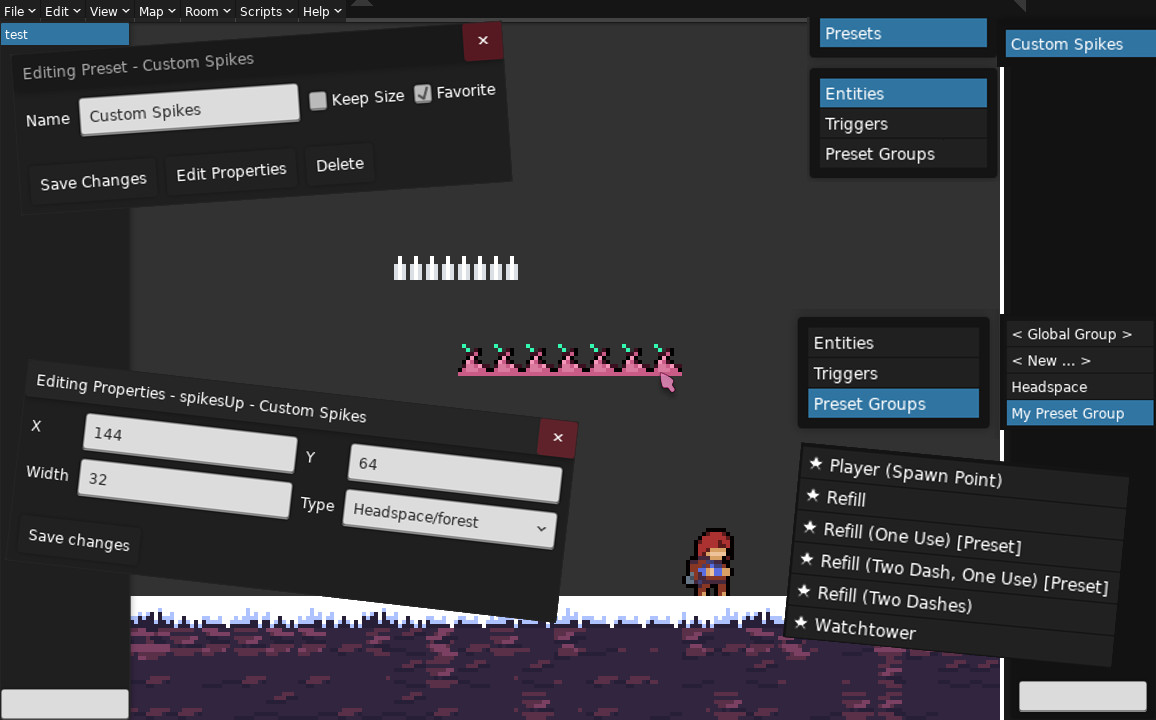
Task: Click the star next to Refill (Two Dash, One Use)
Action: pos(807,558)
